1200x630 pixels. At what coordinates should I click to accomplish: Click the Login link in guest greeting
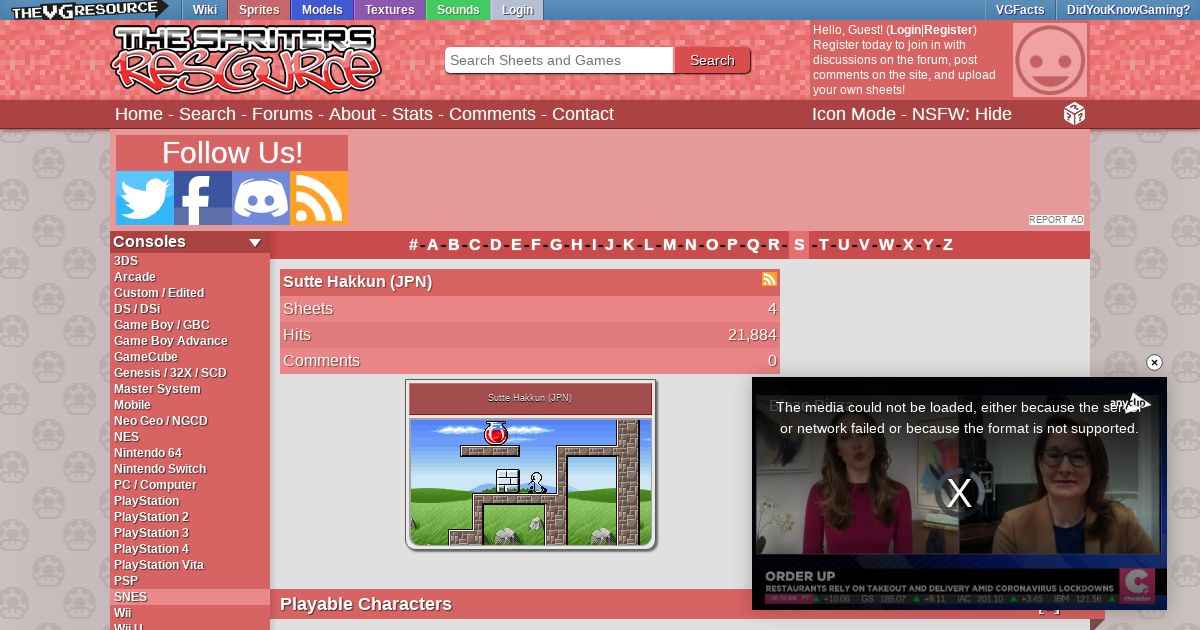pyautogui.click(x=905, y=30)
